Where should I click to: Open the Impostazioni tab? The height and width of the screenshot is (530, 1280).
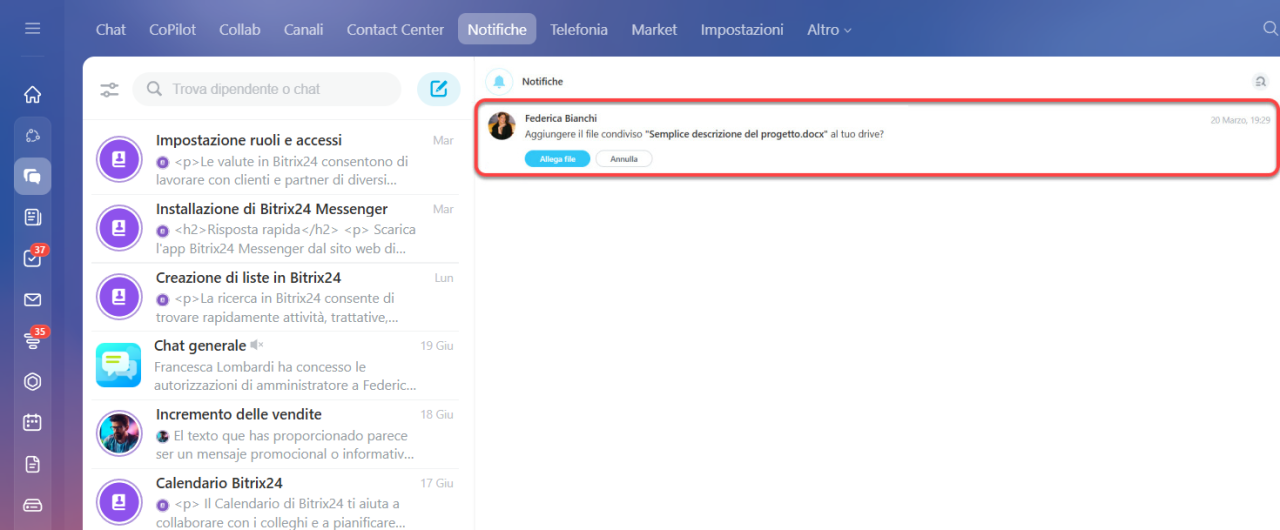tap(742, 29)
